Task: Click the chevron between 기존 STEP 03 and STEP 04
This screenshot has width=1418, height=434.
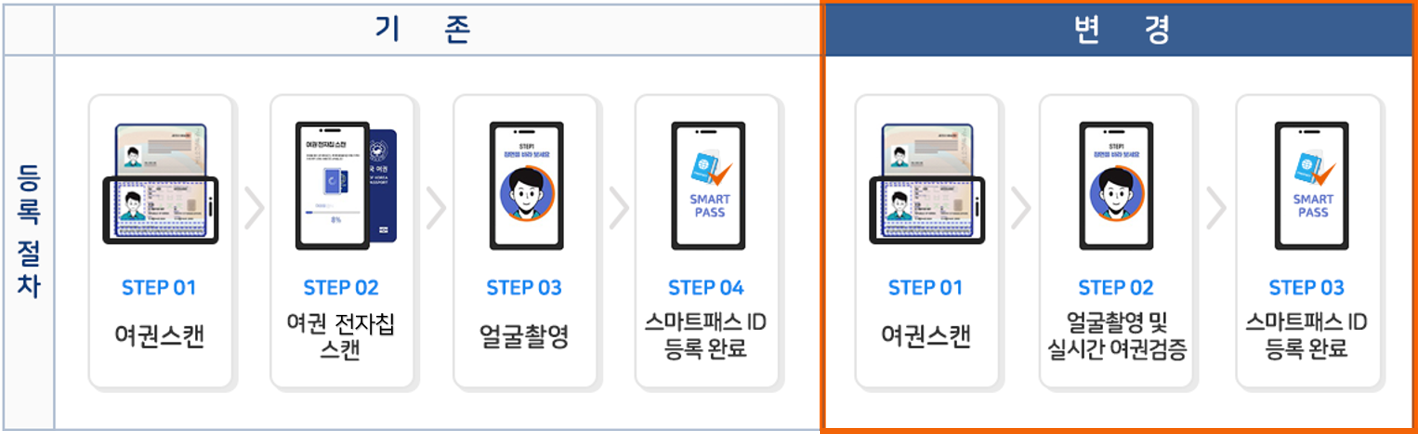Action: tap(618, 208)
